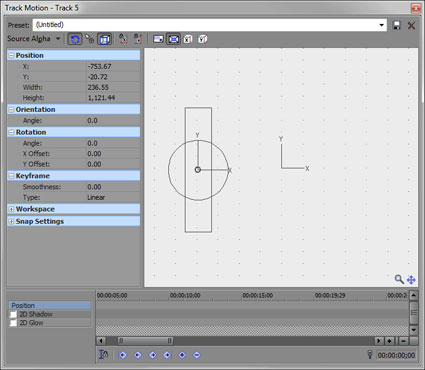This screenshot has width=425, height=370.
Task: Click timeline vertical scroll up arrow
Action: [413, 296]
